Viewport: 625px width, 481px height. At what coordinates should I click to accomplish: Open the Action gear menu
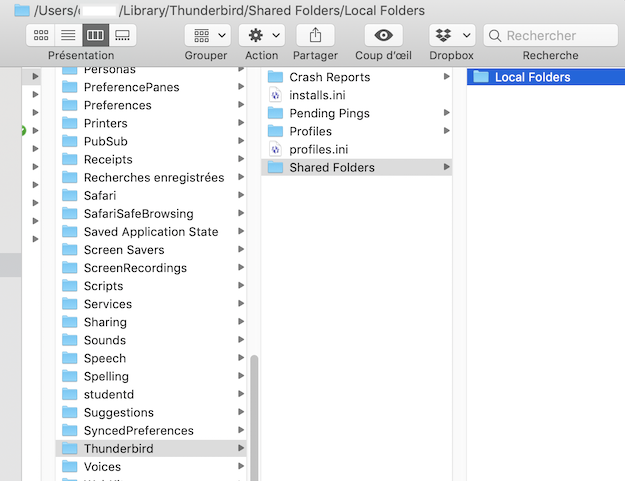coord(261,35)
